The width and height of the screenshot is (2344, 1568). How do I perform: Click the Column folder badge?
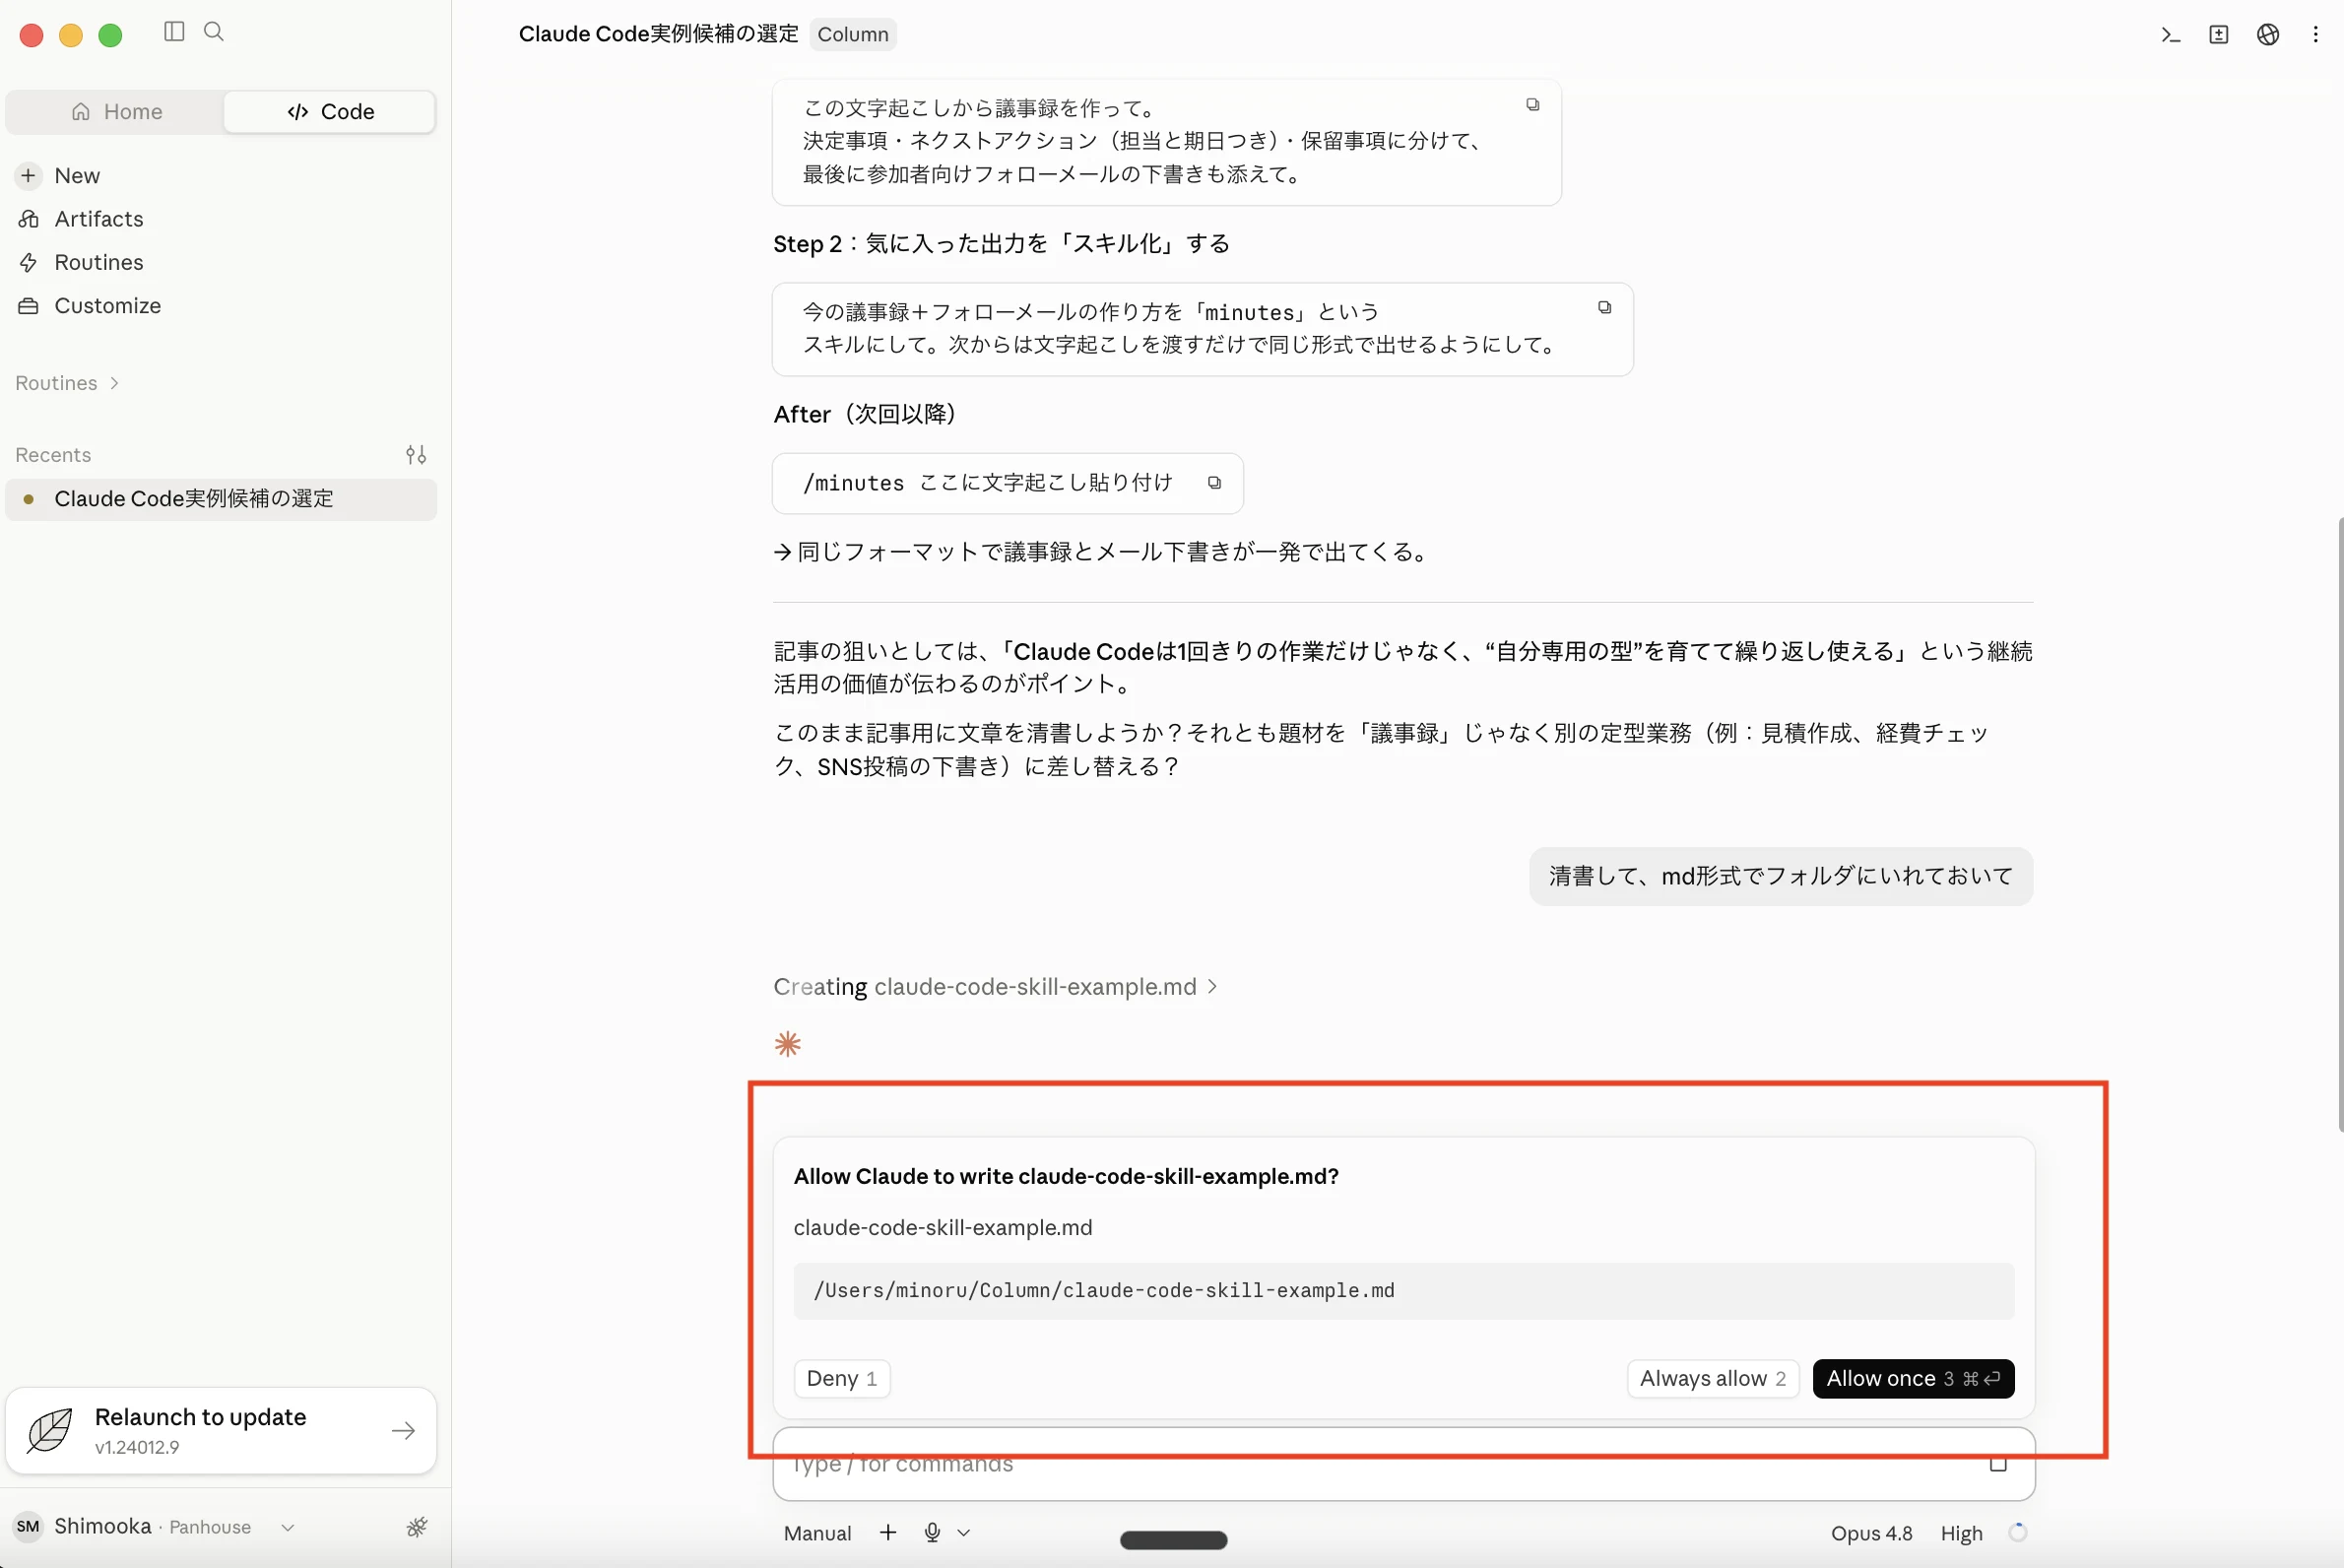click(852, 35)
